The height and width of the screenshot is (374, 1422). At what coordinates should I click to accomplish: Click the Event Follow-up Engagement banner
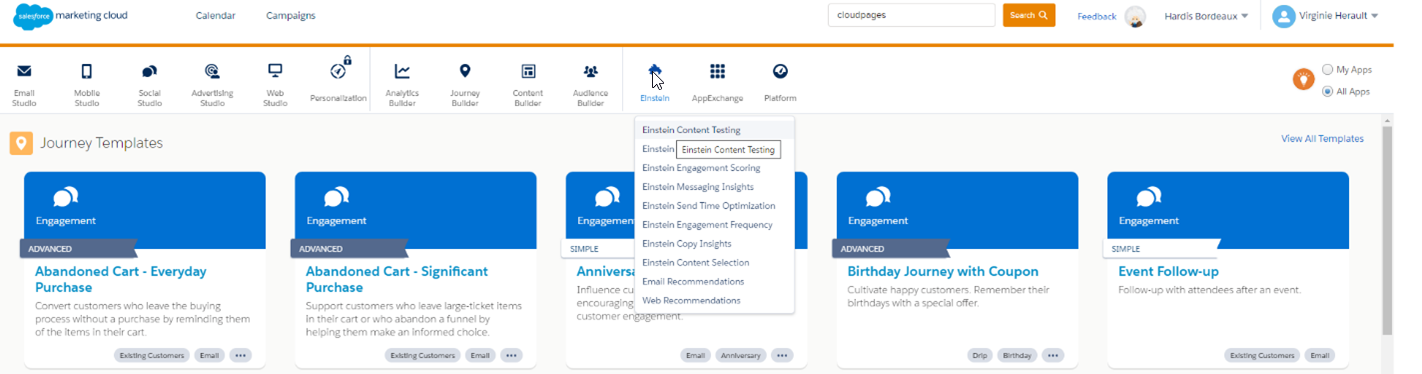(x=1228, y=210)
